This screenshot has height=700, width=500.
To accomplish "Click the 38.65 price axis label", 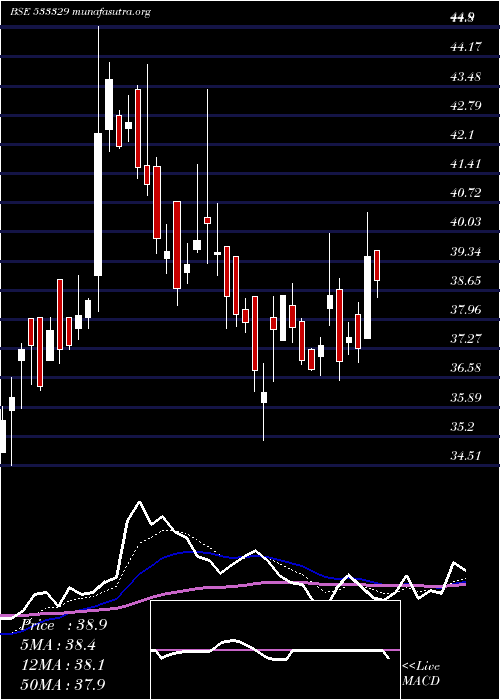I will click(466, 280).
